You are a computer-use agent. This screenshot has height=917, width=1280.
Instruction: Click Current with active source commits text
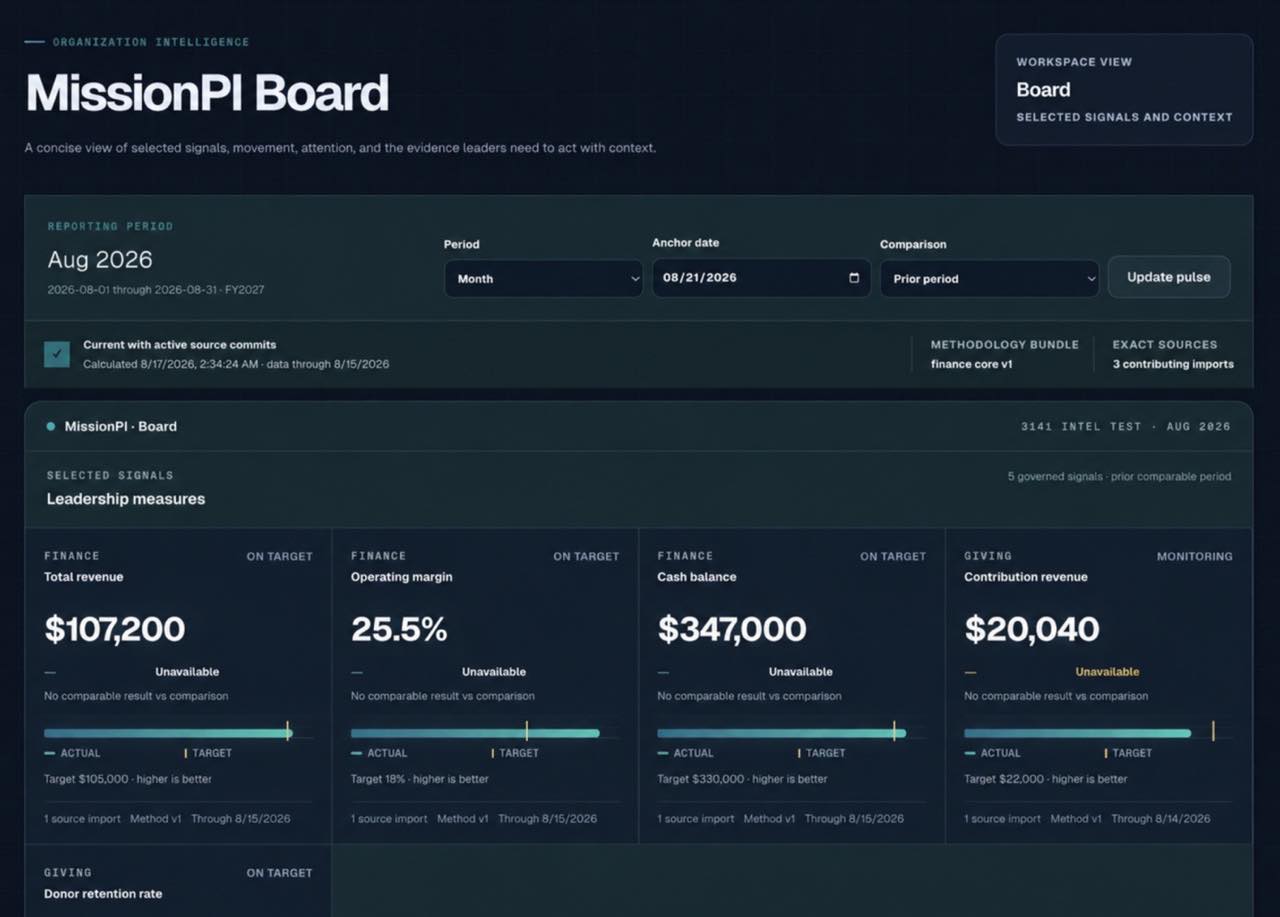180,345
